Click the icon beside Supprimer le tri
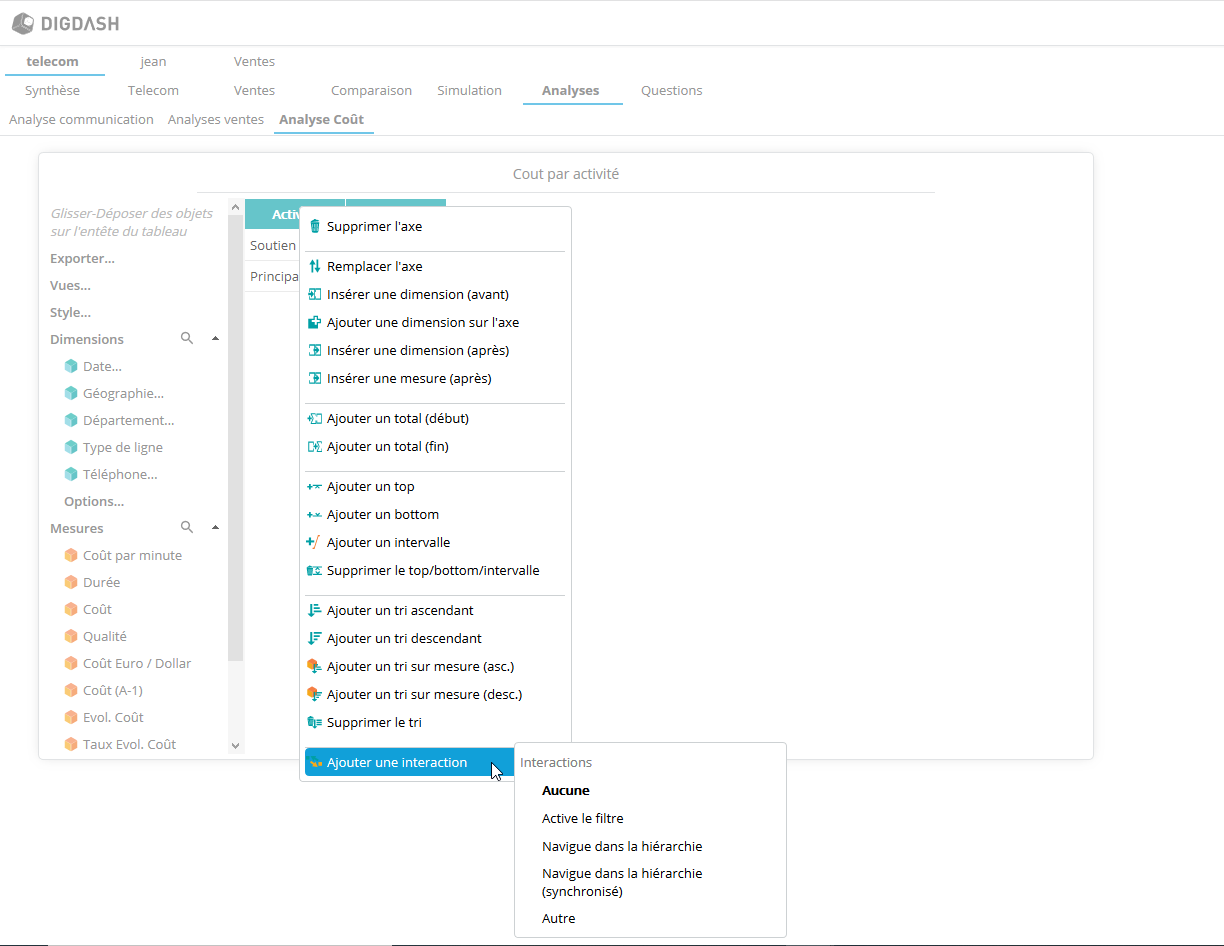This screenshot has height=946, width=1224. (x=315, y=722)
